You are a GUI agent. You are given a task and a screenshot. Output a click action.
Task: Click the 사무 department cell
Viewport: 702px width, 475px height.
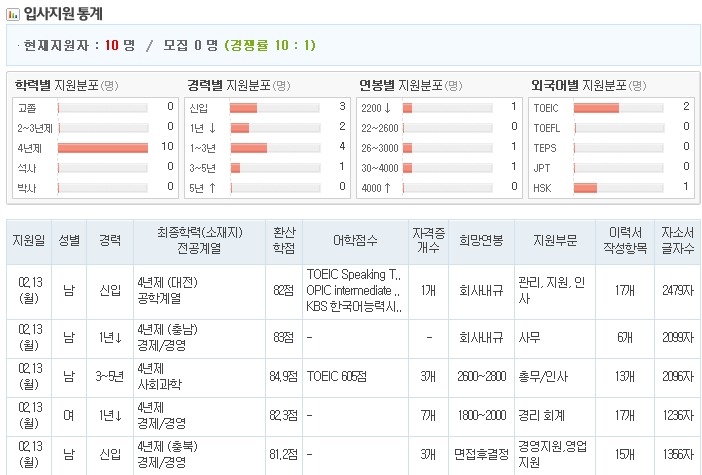(x=555, y=338)
